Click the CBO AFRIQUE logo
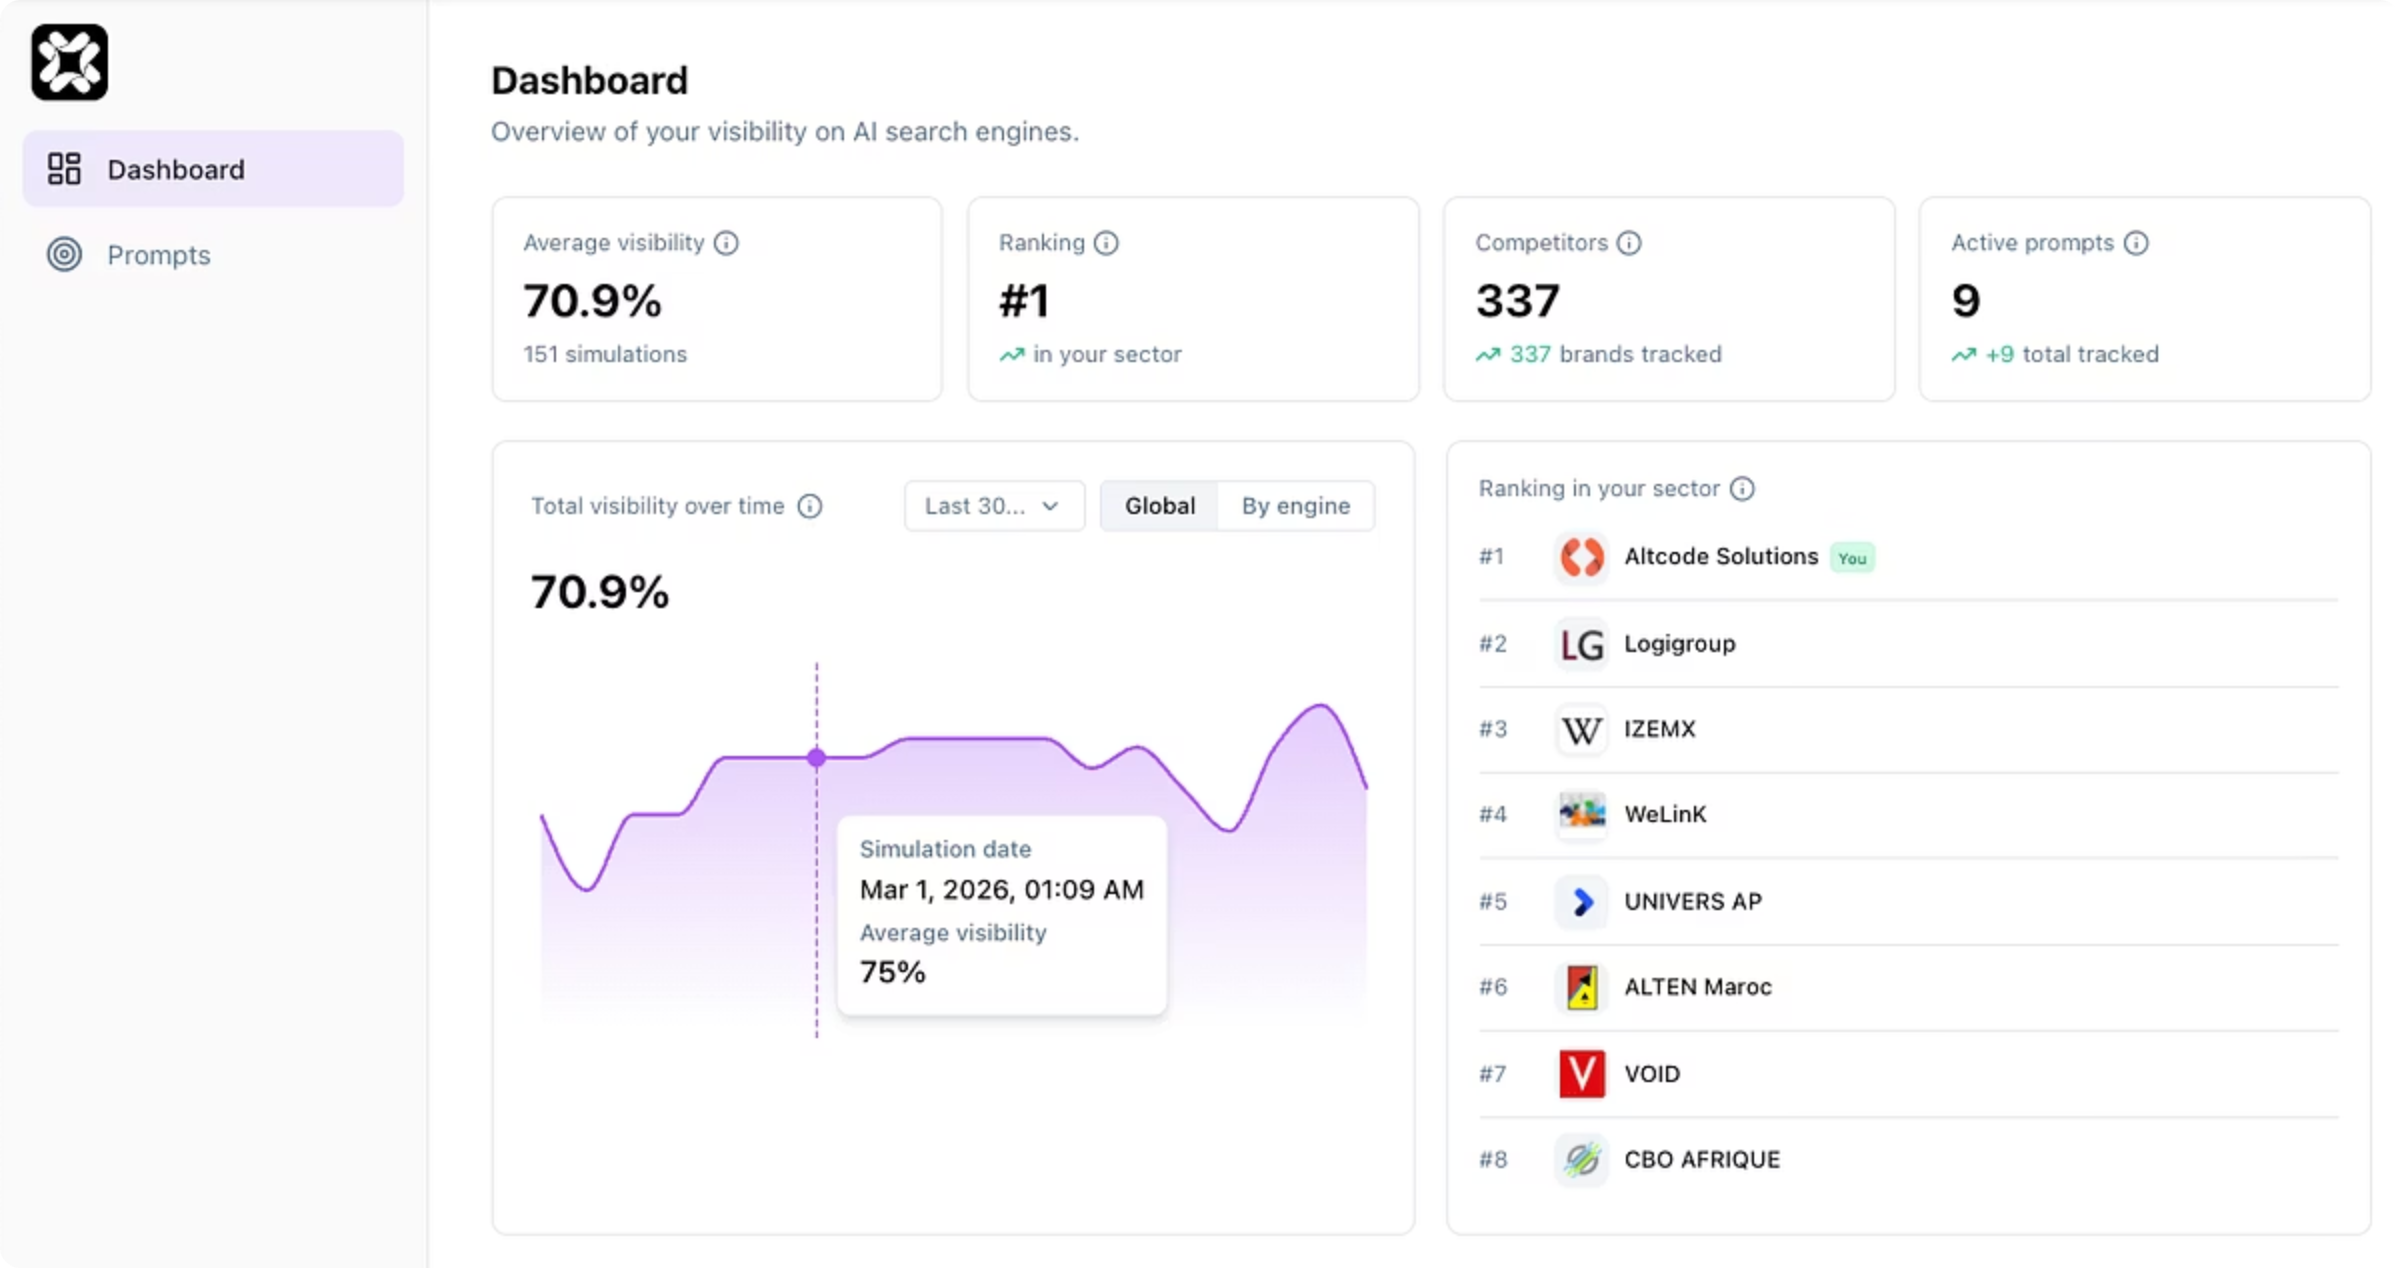The height and width of the screenshot is (1268, 2400). click(1582, 1160)
